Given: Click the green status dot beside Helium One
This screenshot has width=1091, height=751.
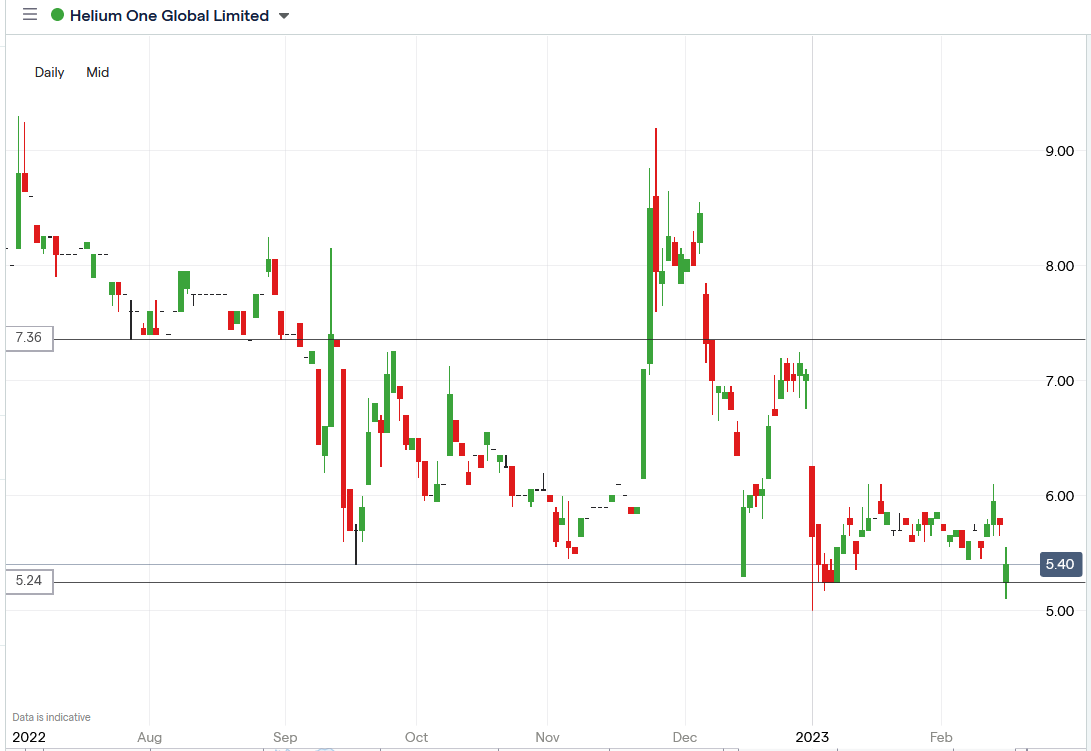Looking at the screenshot, I should click(x=58, y=15).
